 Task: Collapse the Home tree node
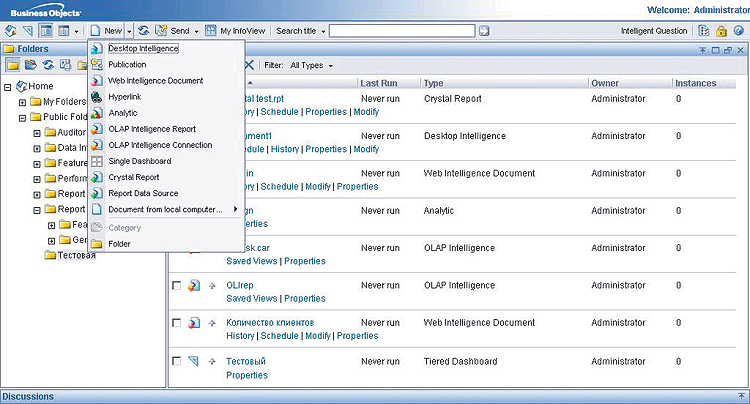click(x=7, y=87)
